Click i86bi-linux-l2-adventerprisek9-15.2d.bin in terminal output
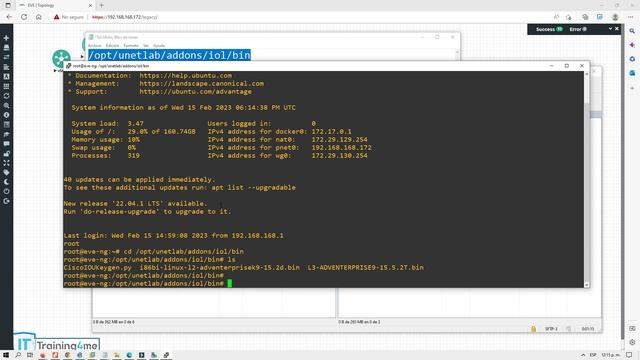This screenshot has width=640, height=360. tap(220, 268)
